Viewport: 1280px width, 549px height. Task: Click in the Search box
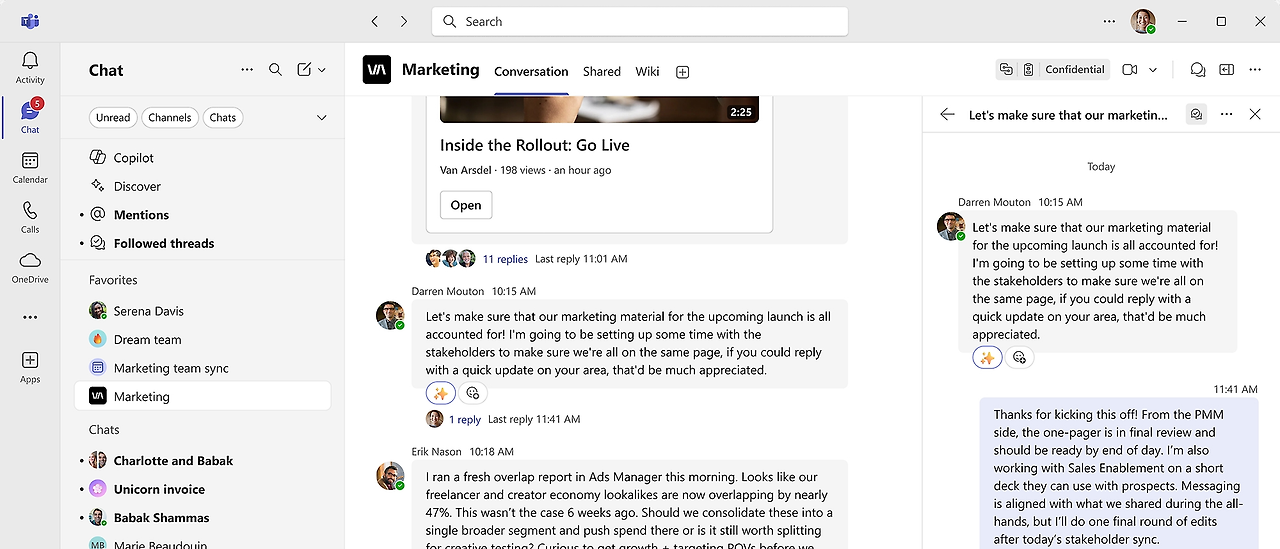pyautogui.click(x=640, y=21)
